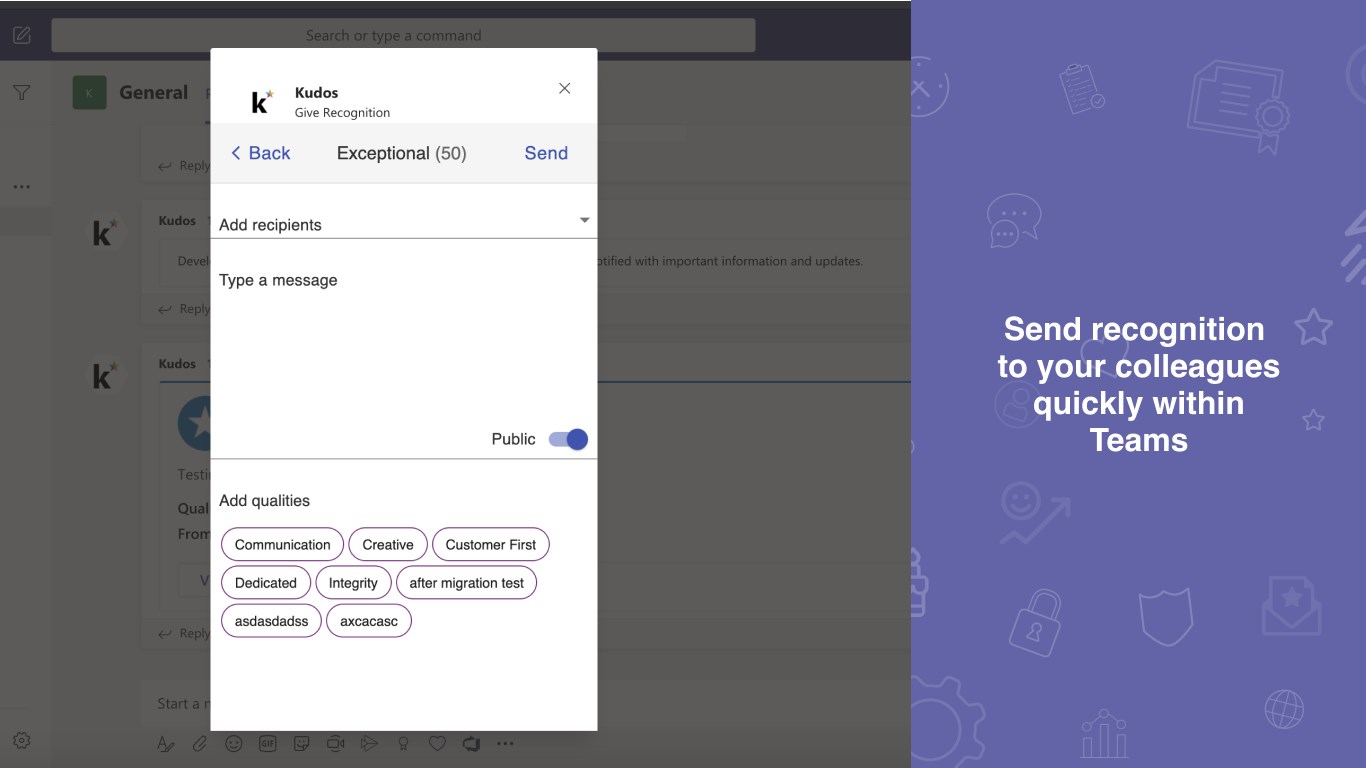The width and height of the screenshot is (1366, 768).
Task: Open the Kudos messaging extension icon
Action: (471, 744)
